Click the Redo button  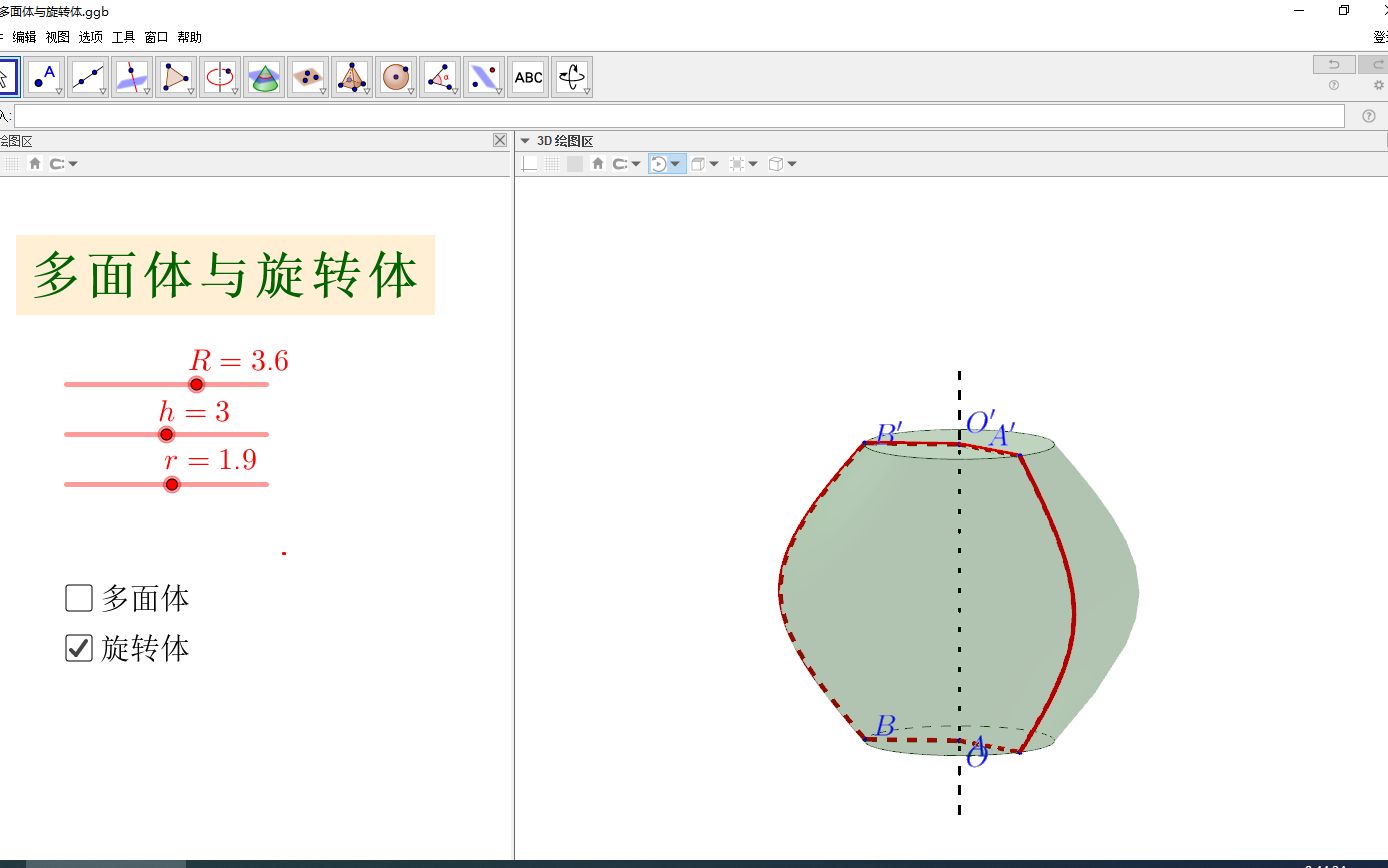pos(1374,65)
